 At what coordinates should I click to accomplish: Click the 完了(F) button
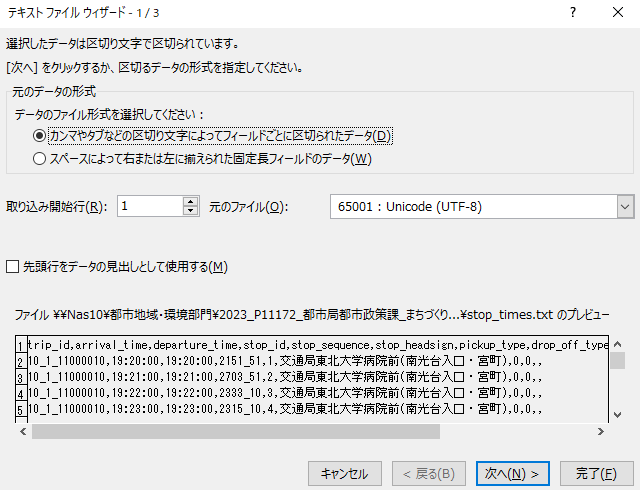(x=595, y=472)
